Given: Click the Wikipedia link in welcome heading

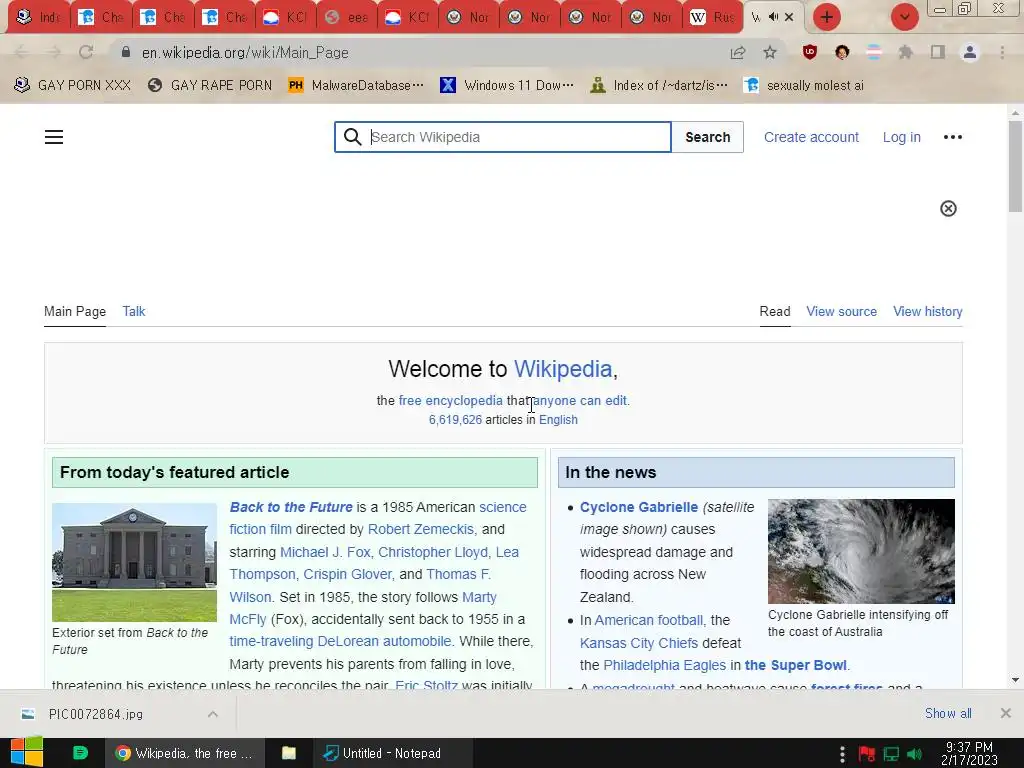Looking at the screenshot, I should pos(563,369).
